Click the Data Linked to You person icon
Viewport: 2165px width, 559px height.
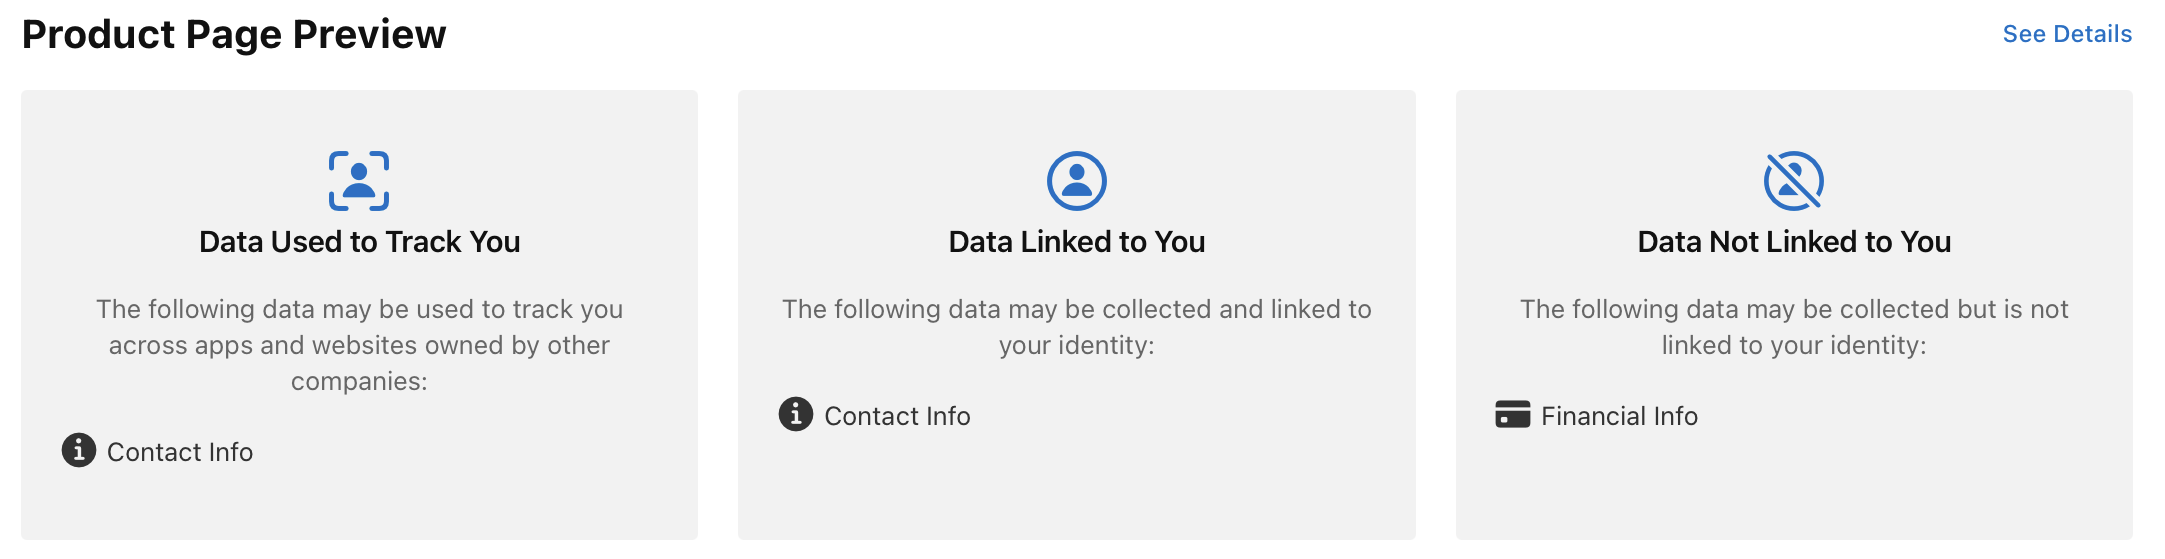click(1076, 181)
